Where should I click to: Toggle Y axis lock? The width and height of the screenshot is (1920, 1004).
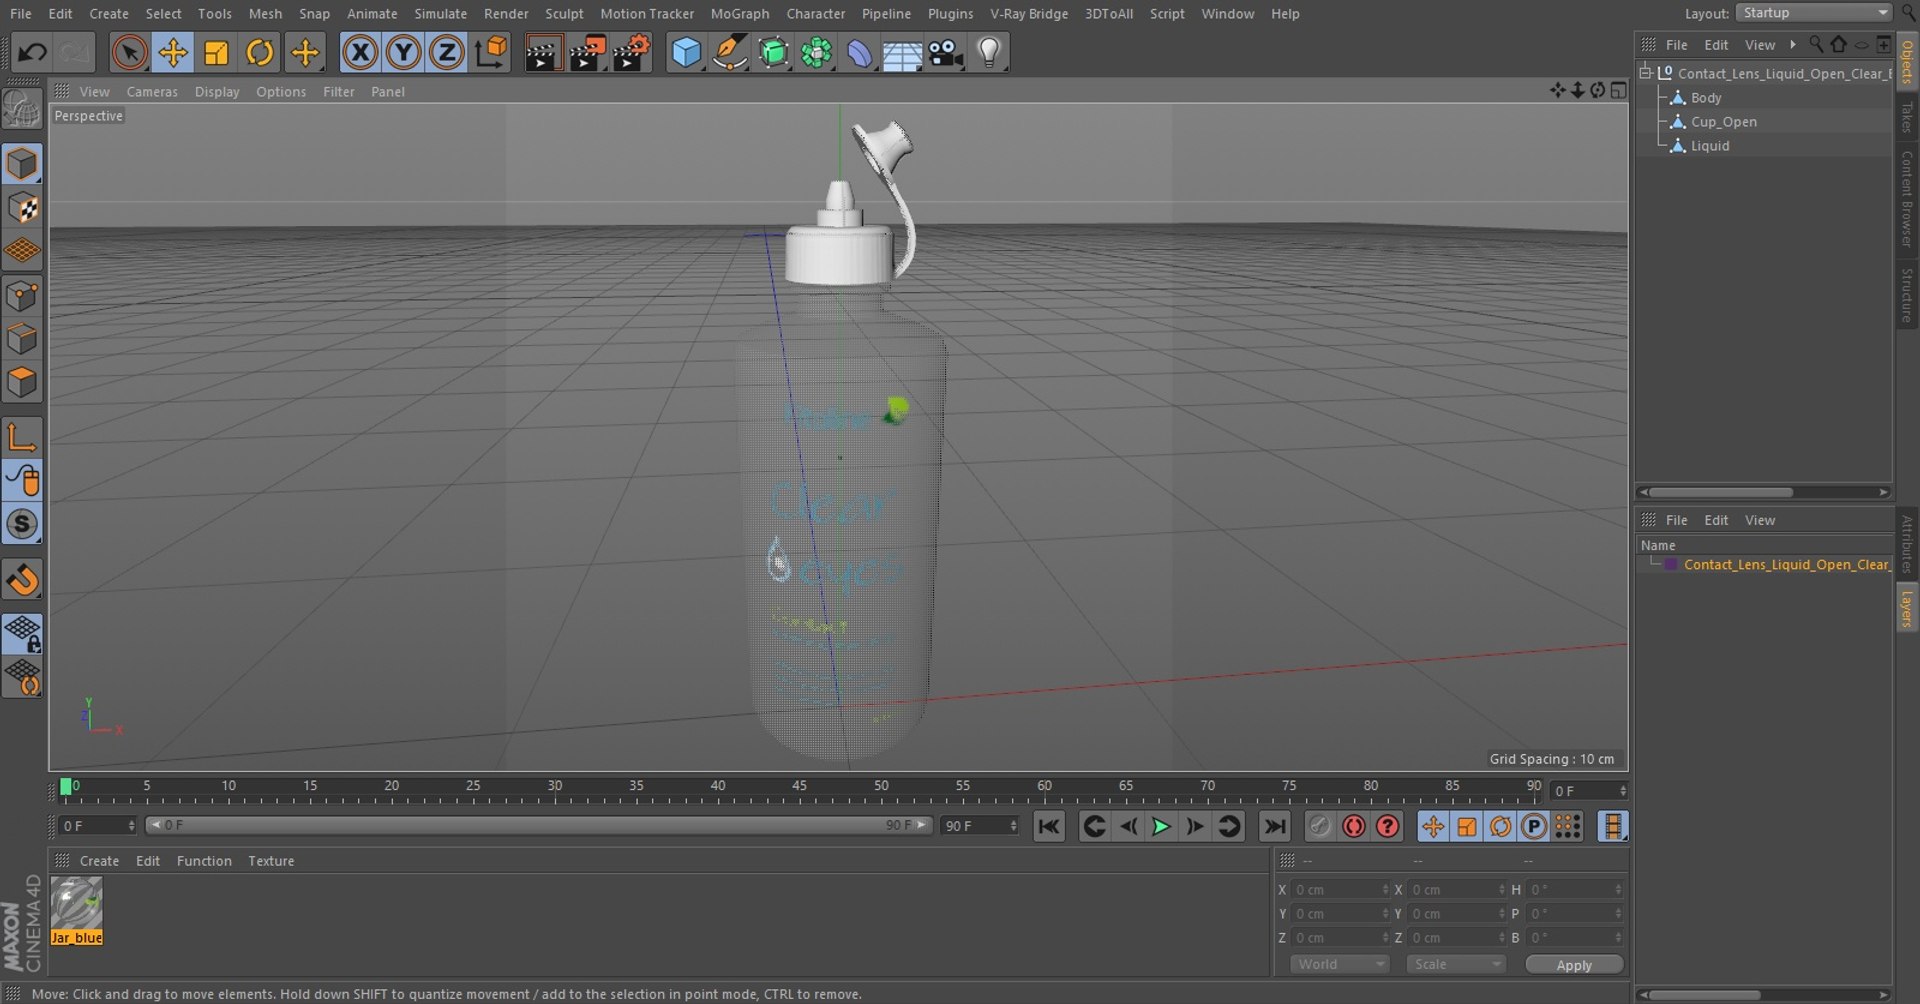point(403,52)
